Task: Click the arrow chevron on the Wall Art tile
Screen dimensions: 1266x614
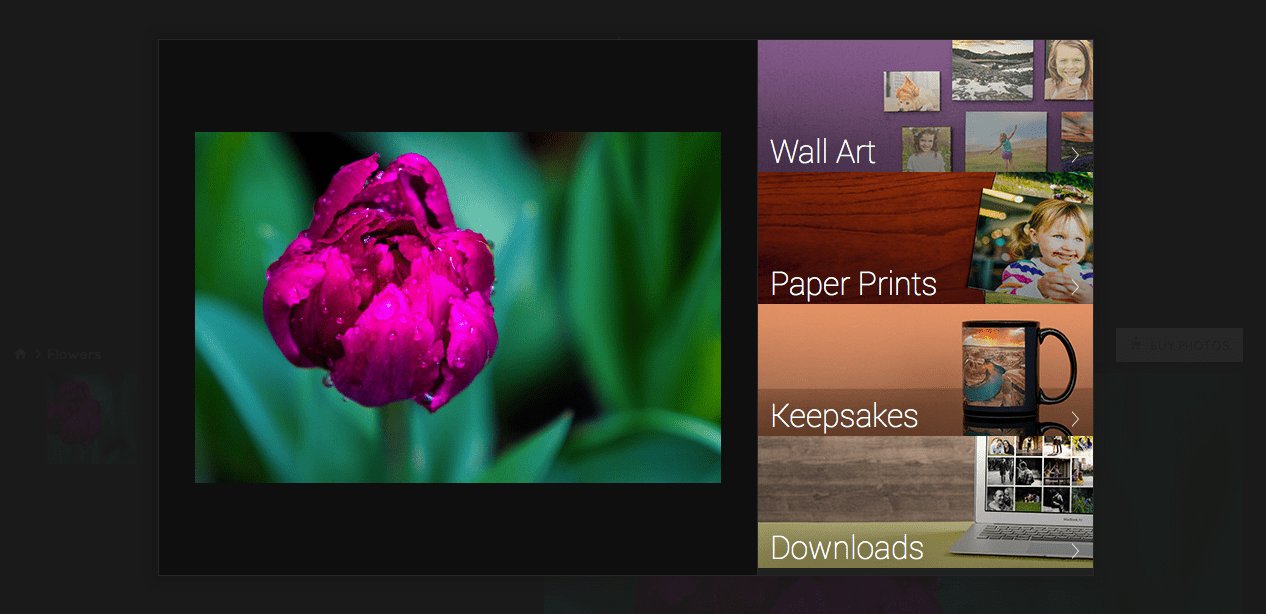Action: tap(1075, 154)
